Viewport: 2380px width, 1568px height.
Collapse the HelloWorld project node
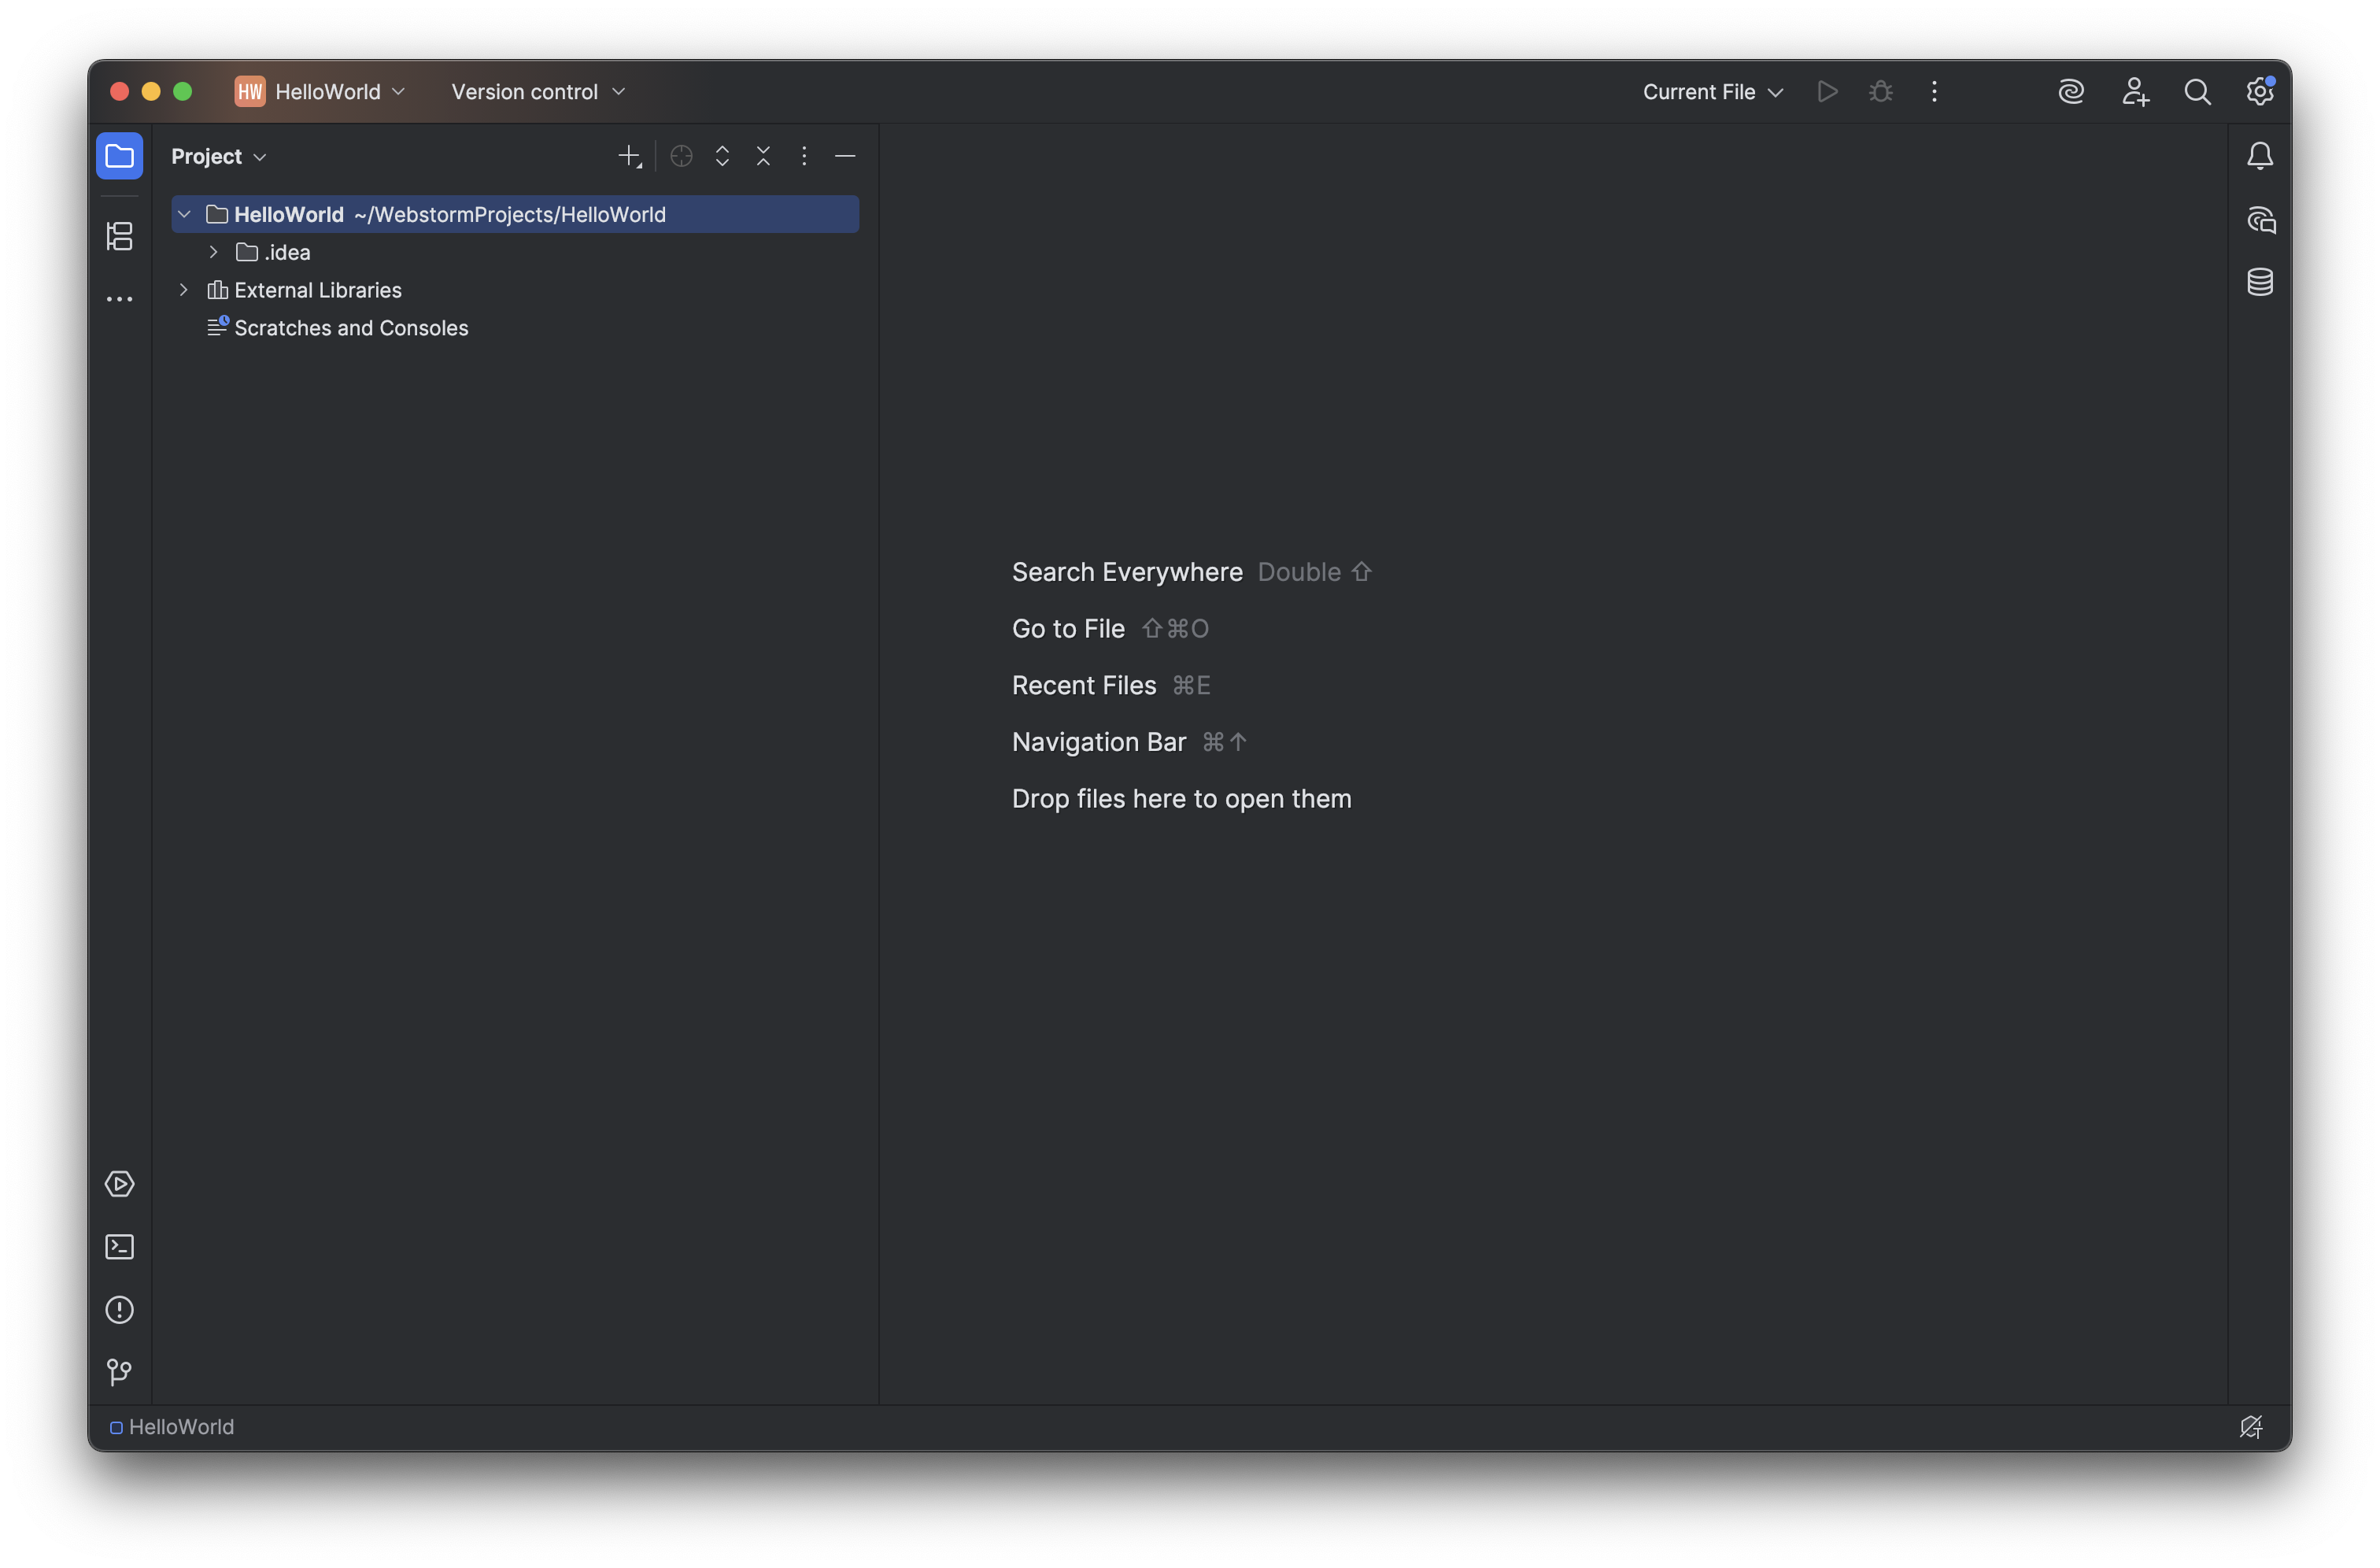[x=184, y=214]
